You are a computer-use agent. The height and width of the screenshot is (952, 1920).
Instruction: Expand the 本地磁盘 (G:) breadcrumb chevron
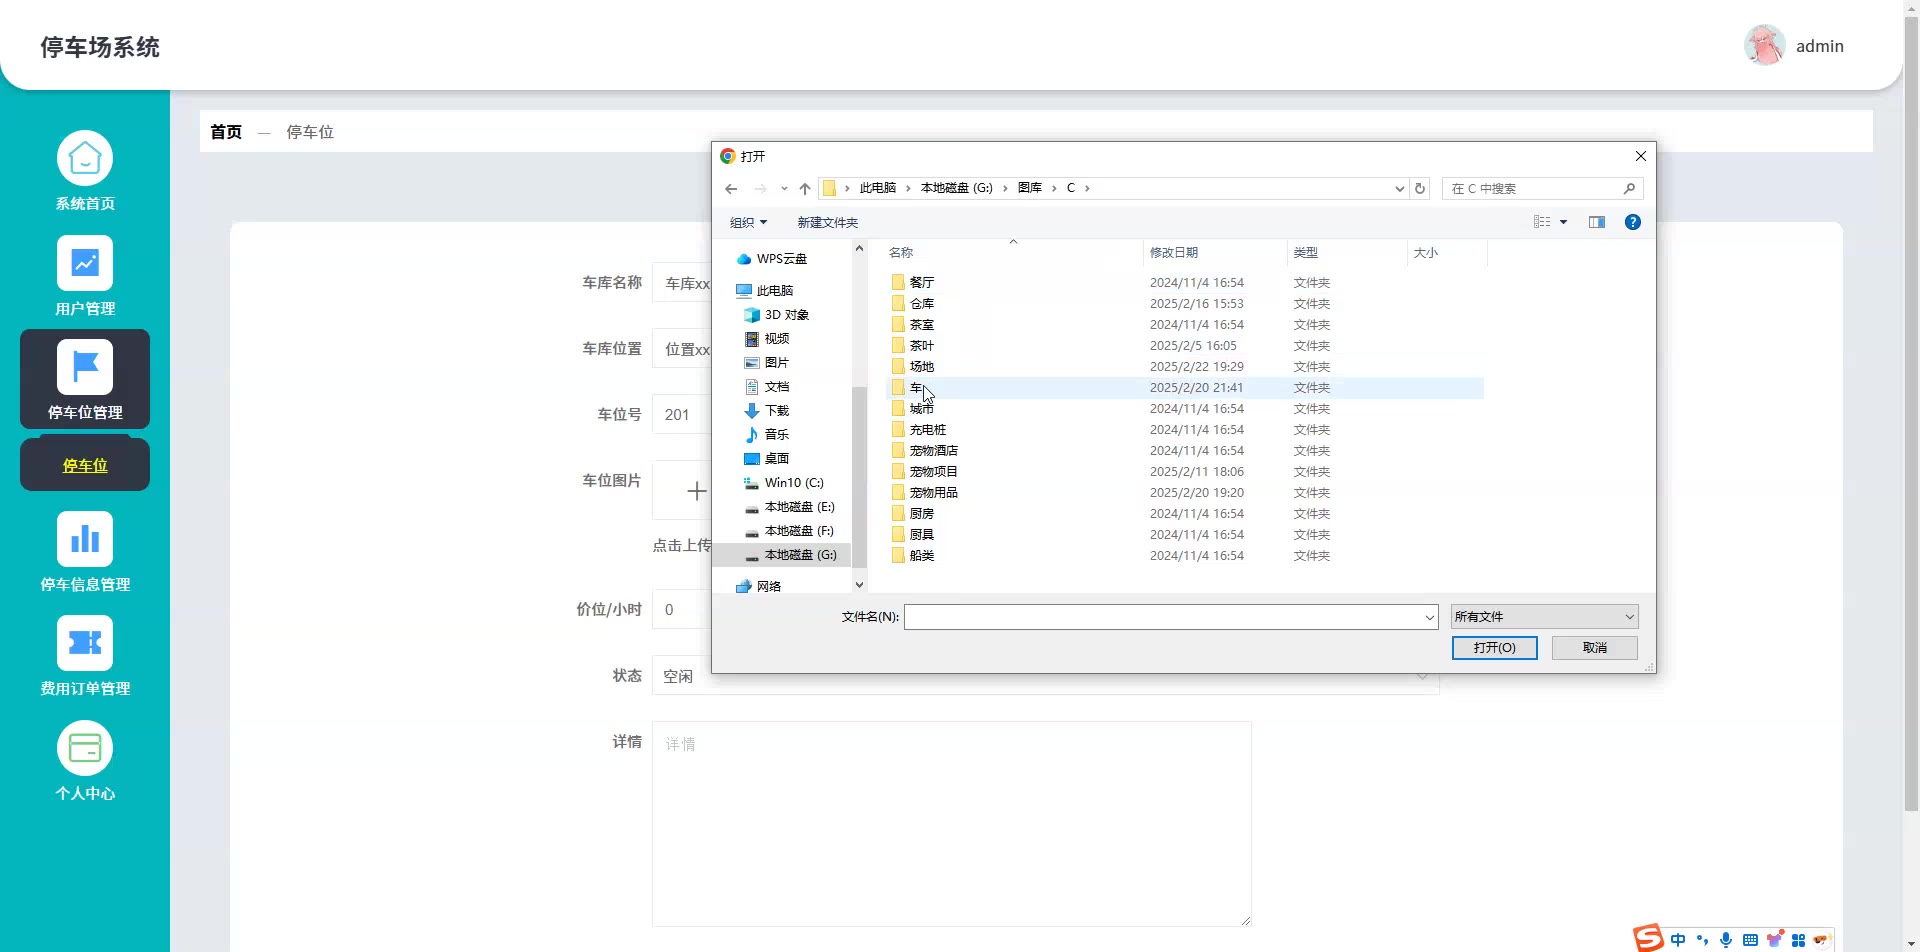[x=1005, y=188]
